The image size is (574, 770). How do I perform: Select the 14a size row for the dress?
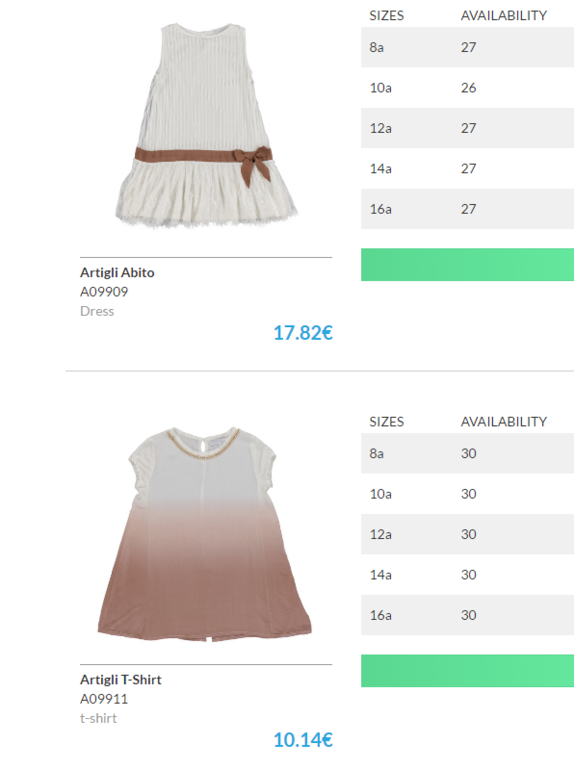467,168
